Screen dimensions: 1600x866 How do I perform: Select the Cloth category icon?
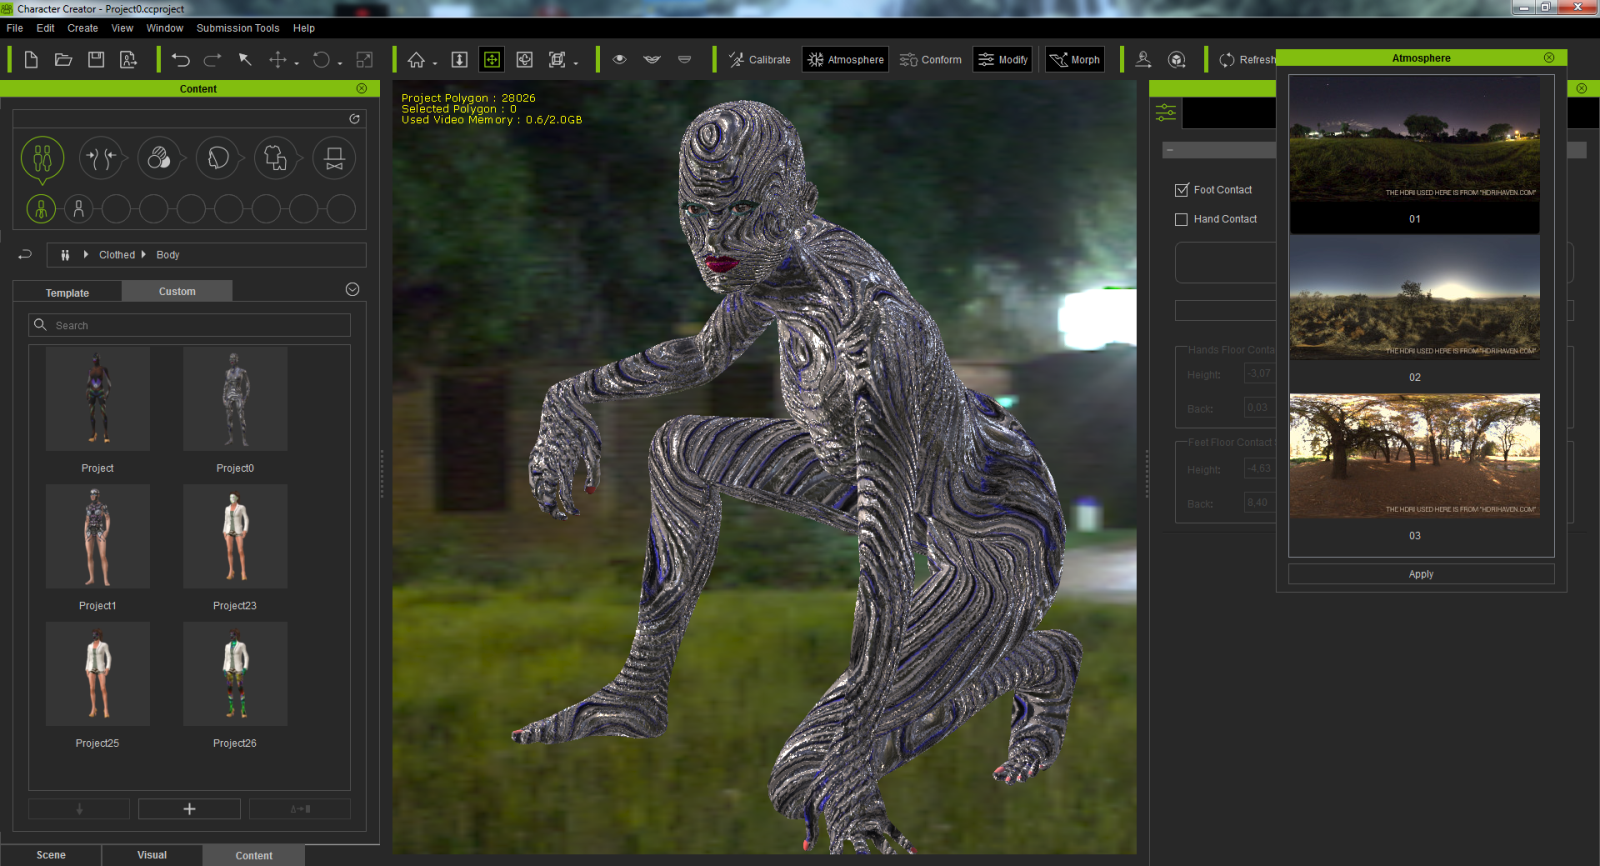[x=276, y=158]
